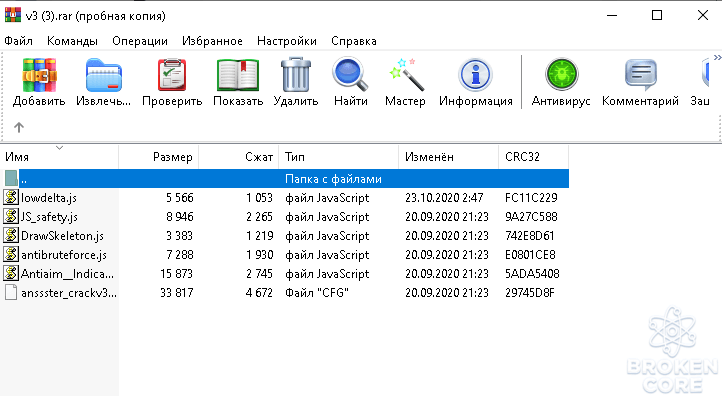722x396 pixels.
Task: Click CRC32 value 29745D8F
Action: click(x=530, y=292)
